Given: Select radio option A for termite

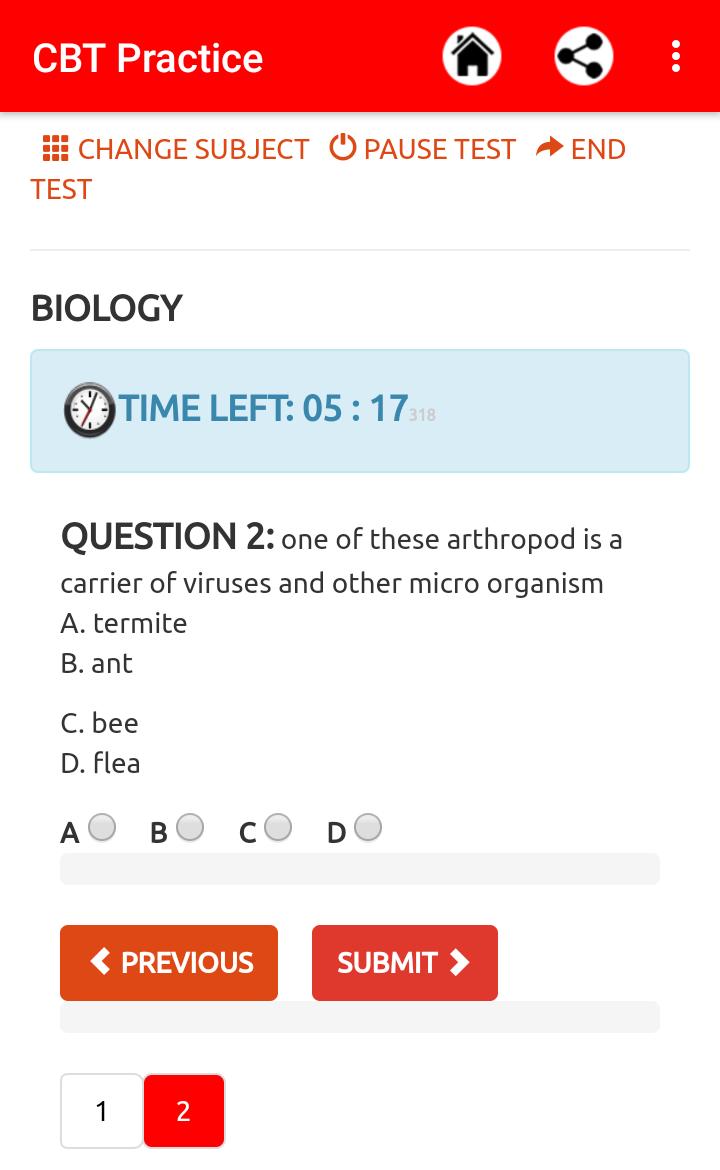Looking at the screenshot, I should (x=102, y=828).
